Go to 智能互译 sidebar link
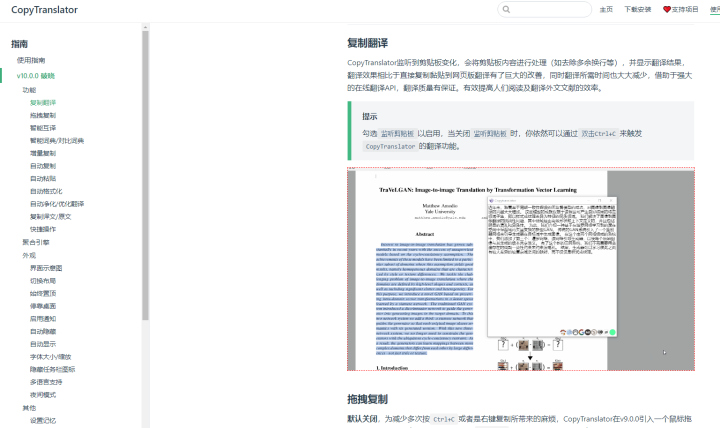 click(43, 128)
